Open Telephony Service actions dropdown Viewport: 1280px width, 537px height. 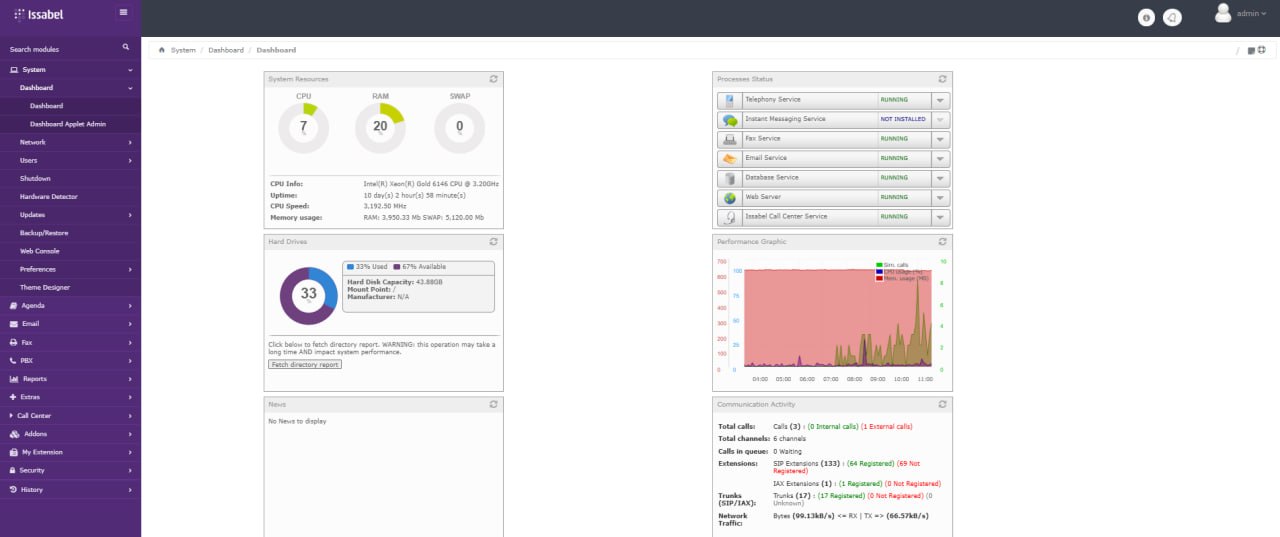940,100
